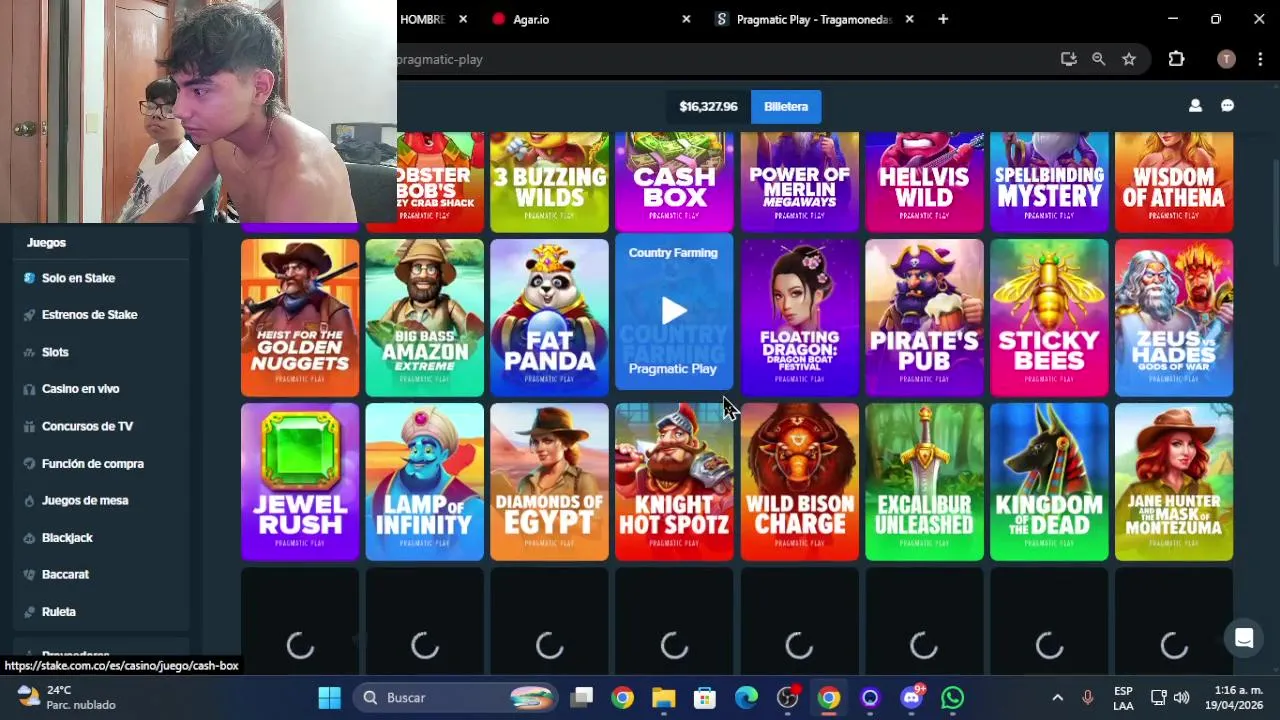Bookmark this page with the star icon
This screenshot has height=720, width=1280.
click(1129, 59)
